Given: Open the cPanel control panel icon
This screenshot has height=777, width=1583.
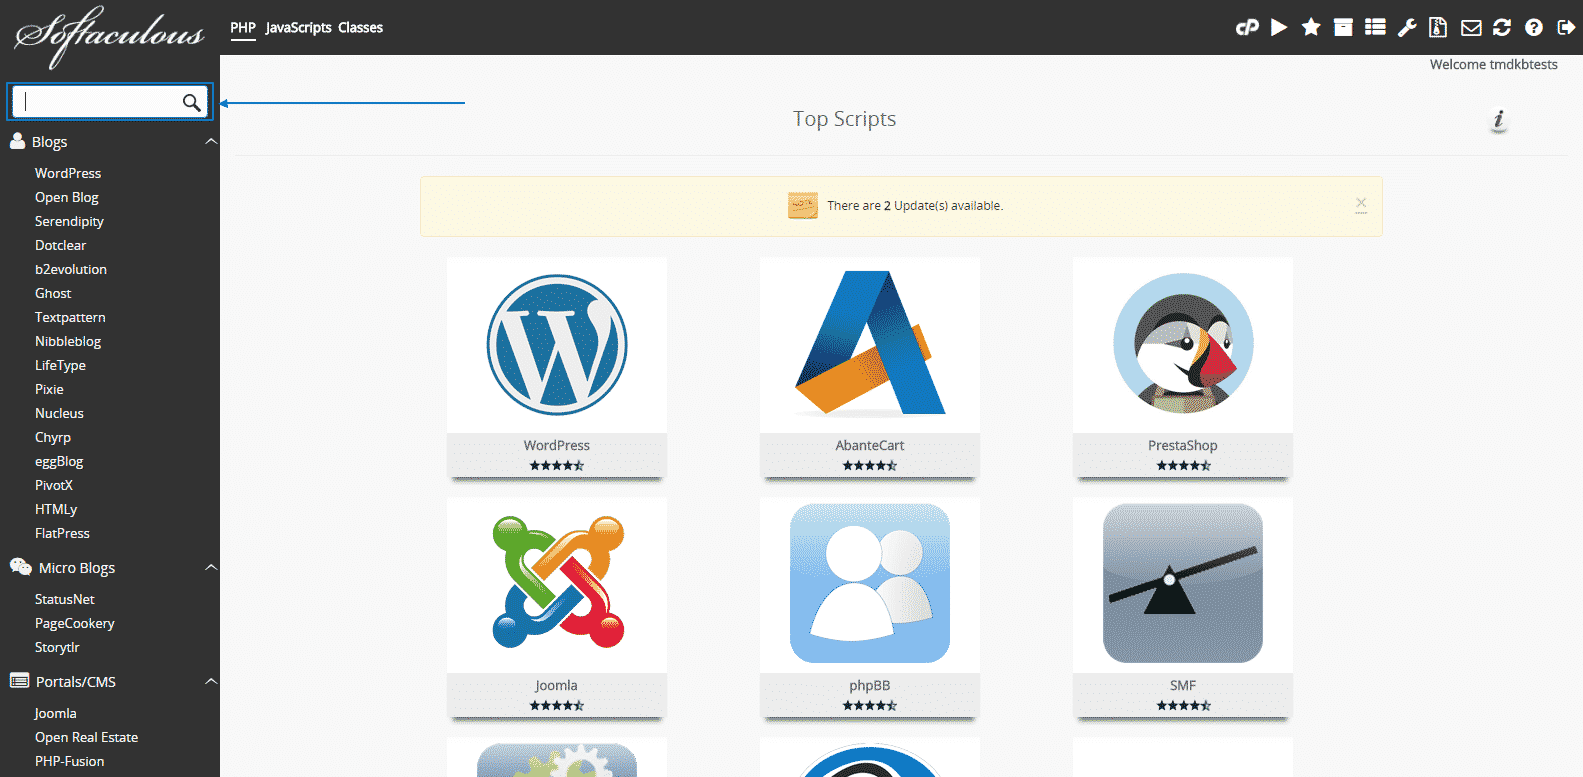Looking at the screenshot, I should [1247, 28].
